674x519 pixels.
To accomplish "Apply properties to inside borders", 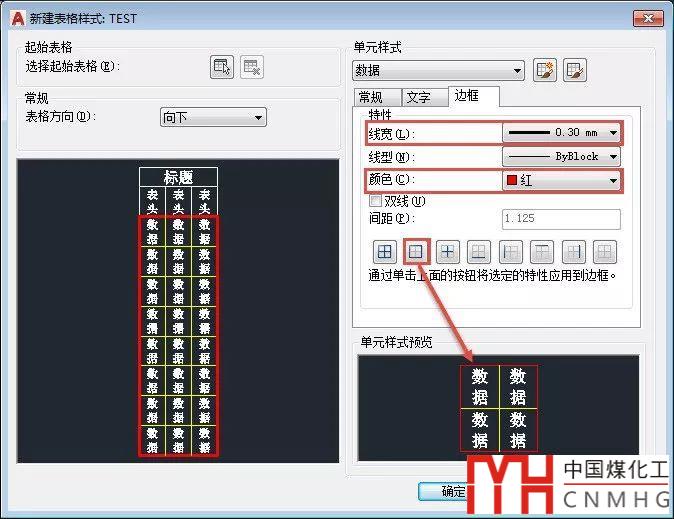I will (x=447, y=252).
